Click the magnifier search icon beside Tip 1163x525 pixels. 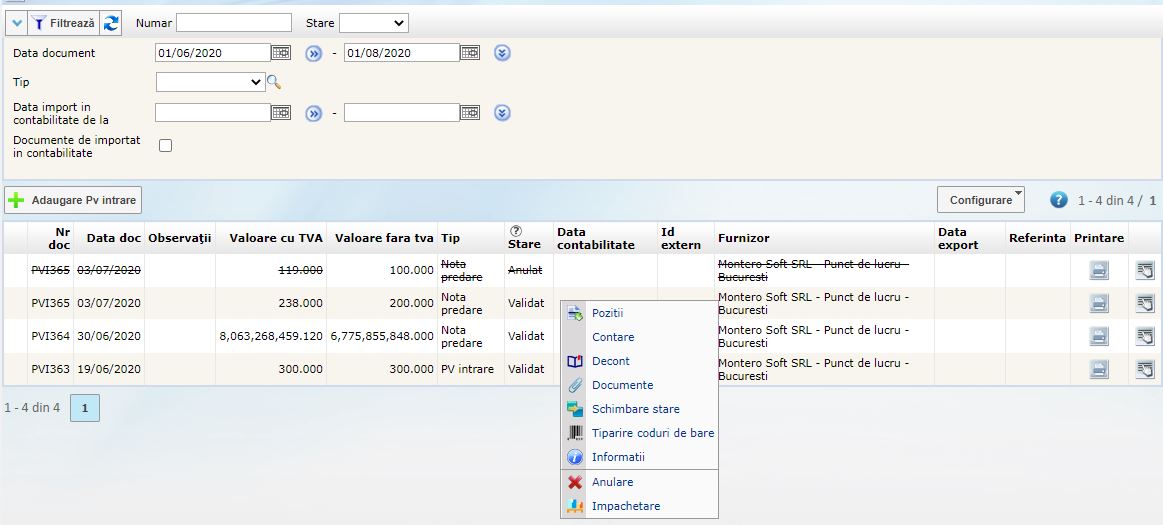pos(274,82)
